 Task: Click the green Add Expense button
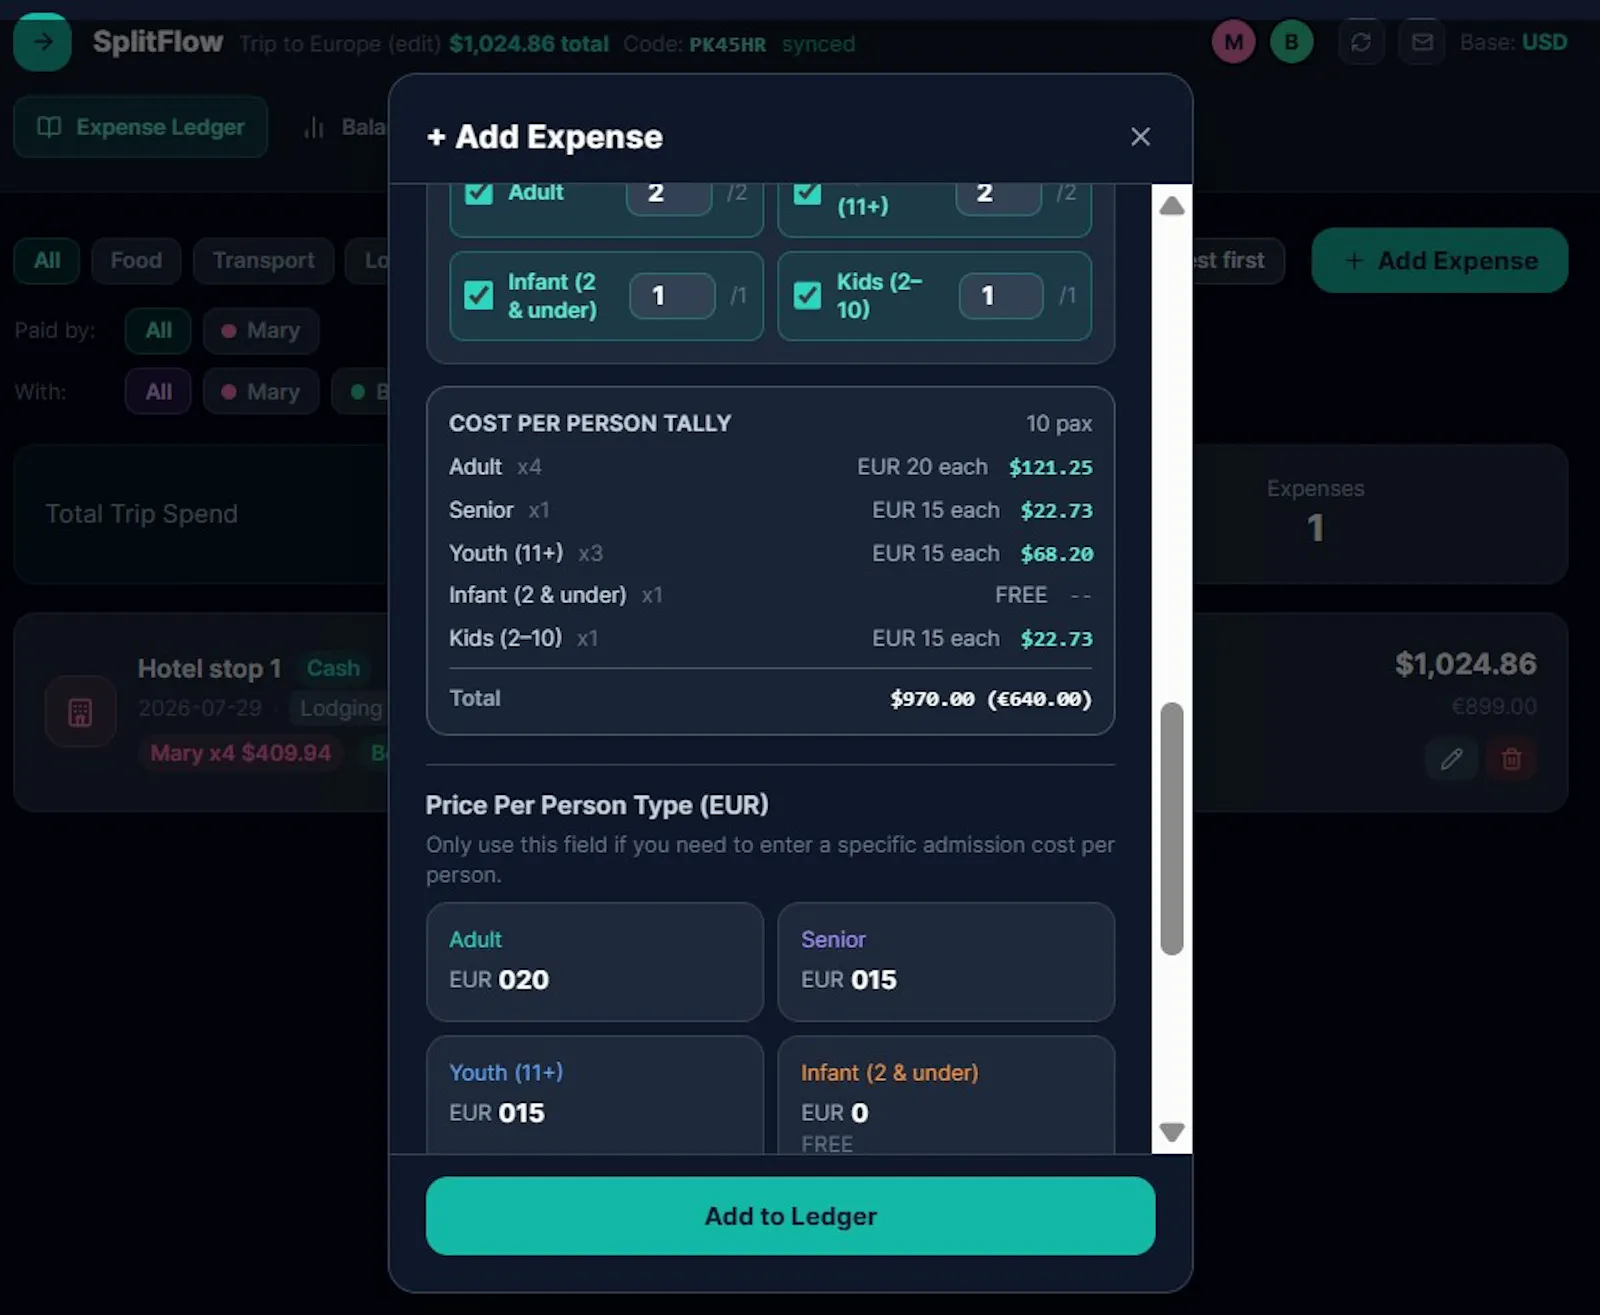(x=1439, y=261)
